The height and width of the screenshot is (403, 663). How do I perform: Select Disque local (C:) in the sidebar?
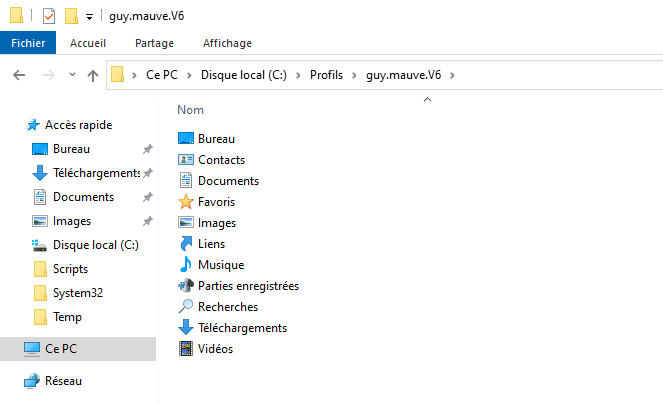coord(96,245)
